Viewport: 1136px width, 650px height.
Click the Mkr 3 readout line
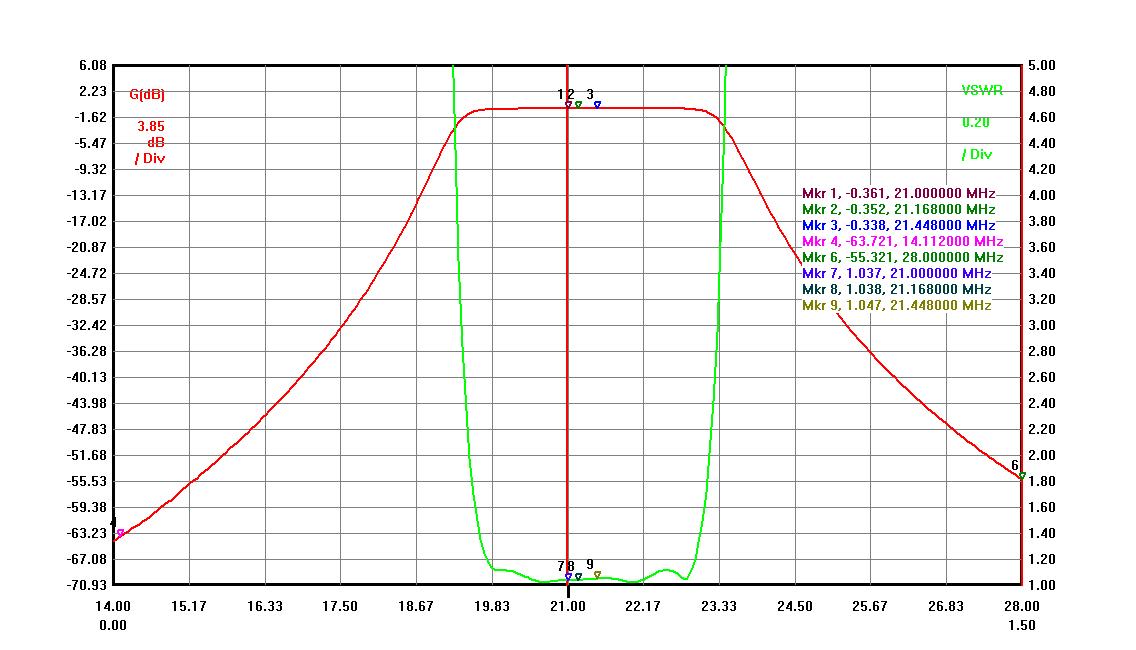coord(898,226)
